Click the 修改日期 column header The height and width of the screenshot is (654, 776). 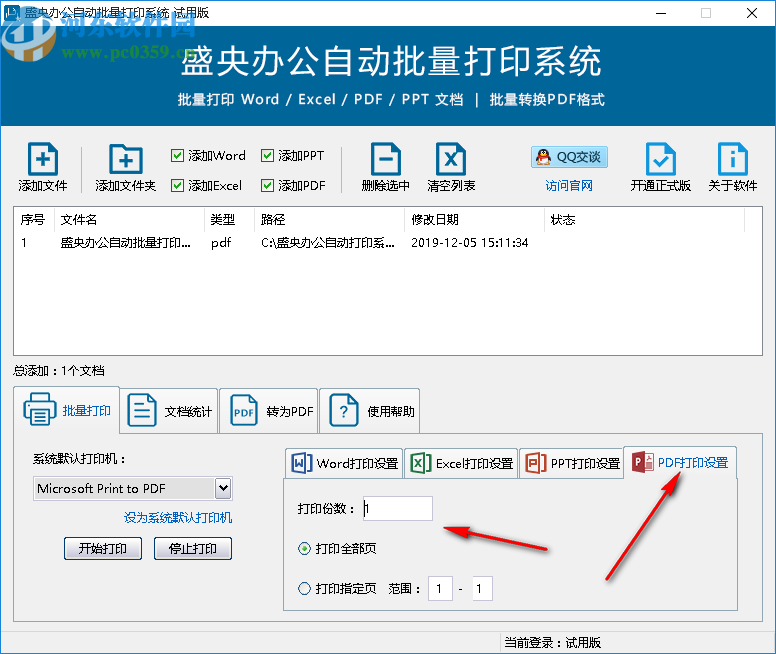click(475, 219)
